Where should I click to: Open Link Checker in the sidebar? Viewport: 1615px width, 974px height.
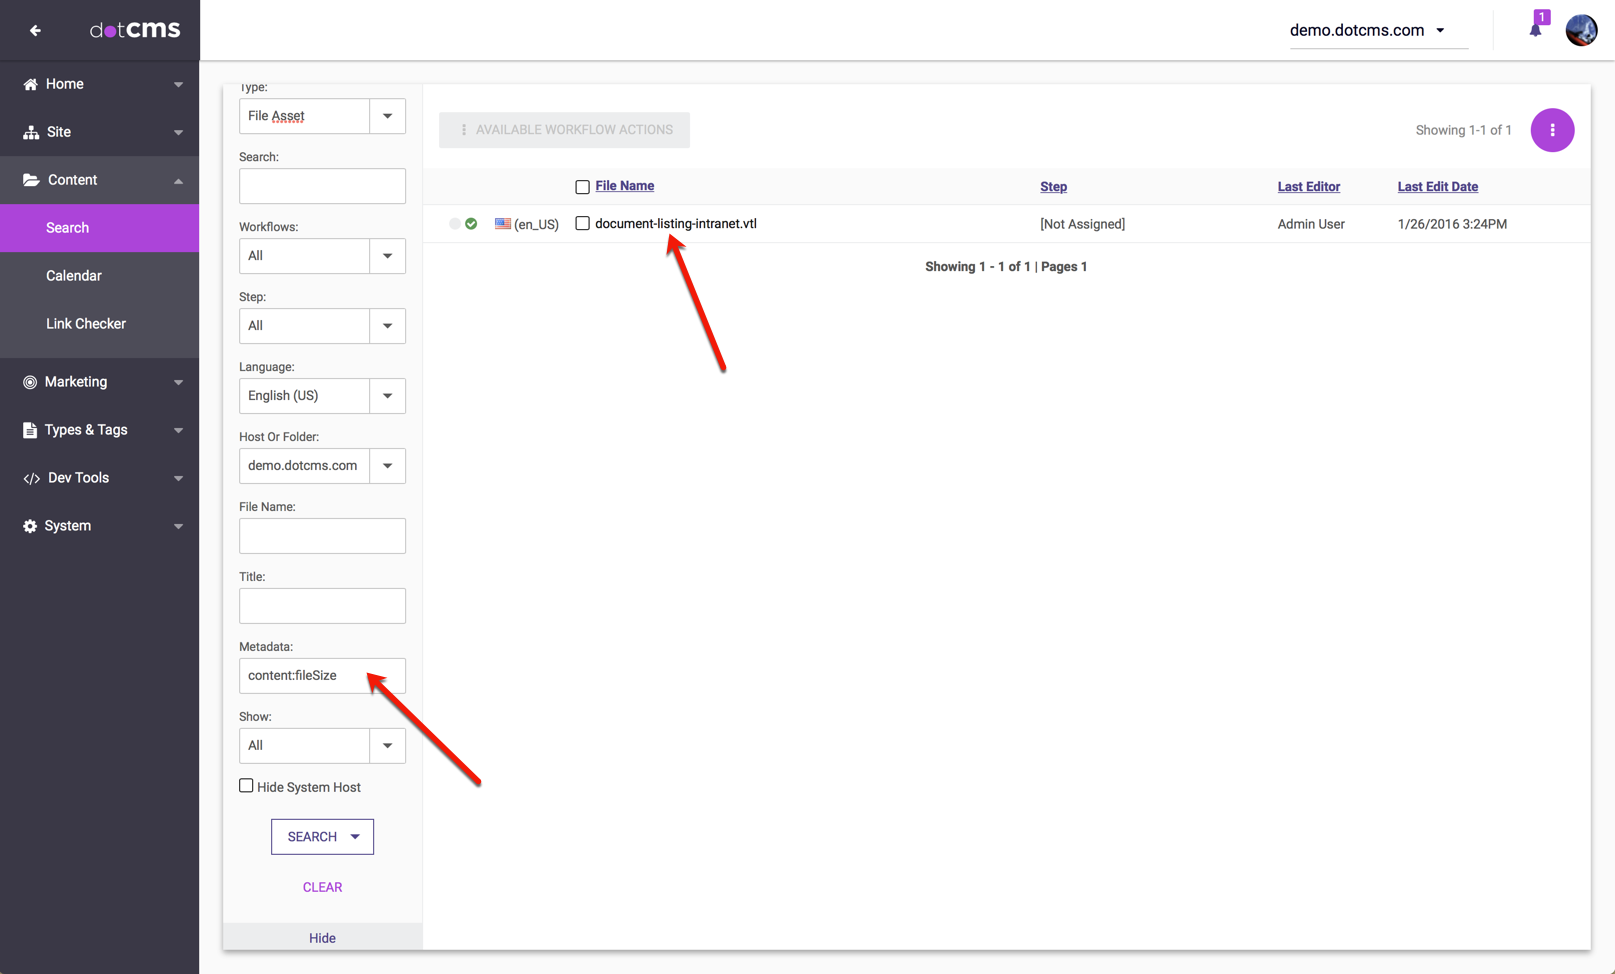(x=86, y=324)
